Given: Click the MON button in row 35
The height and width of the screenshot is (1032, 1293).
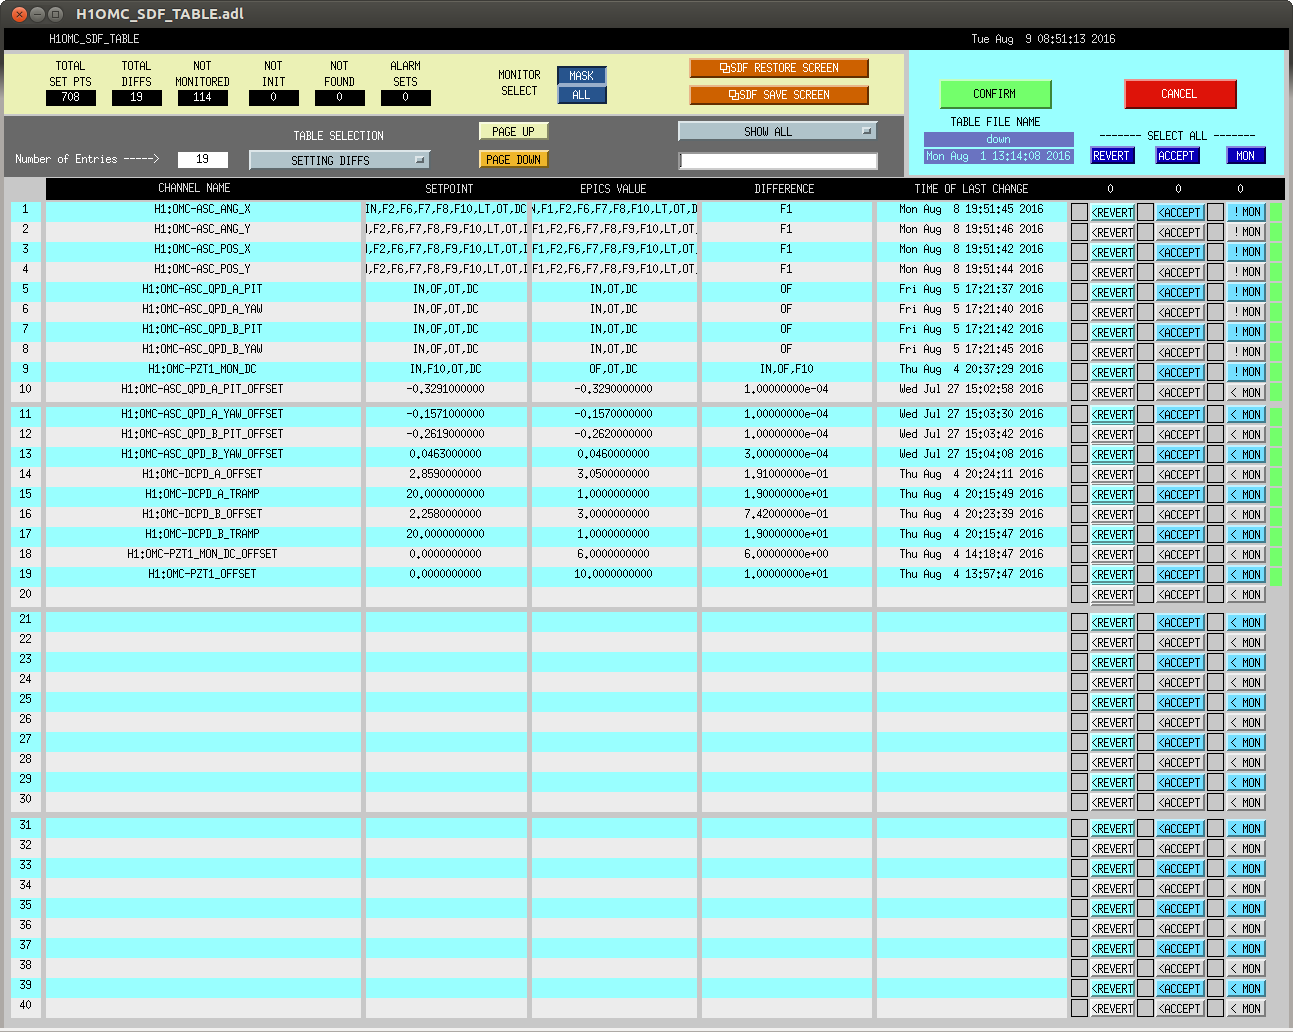Looking at the screenshot, I should click(x=1247, y=908).
